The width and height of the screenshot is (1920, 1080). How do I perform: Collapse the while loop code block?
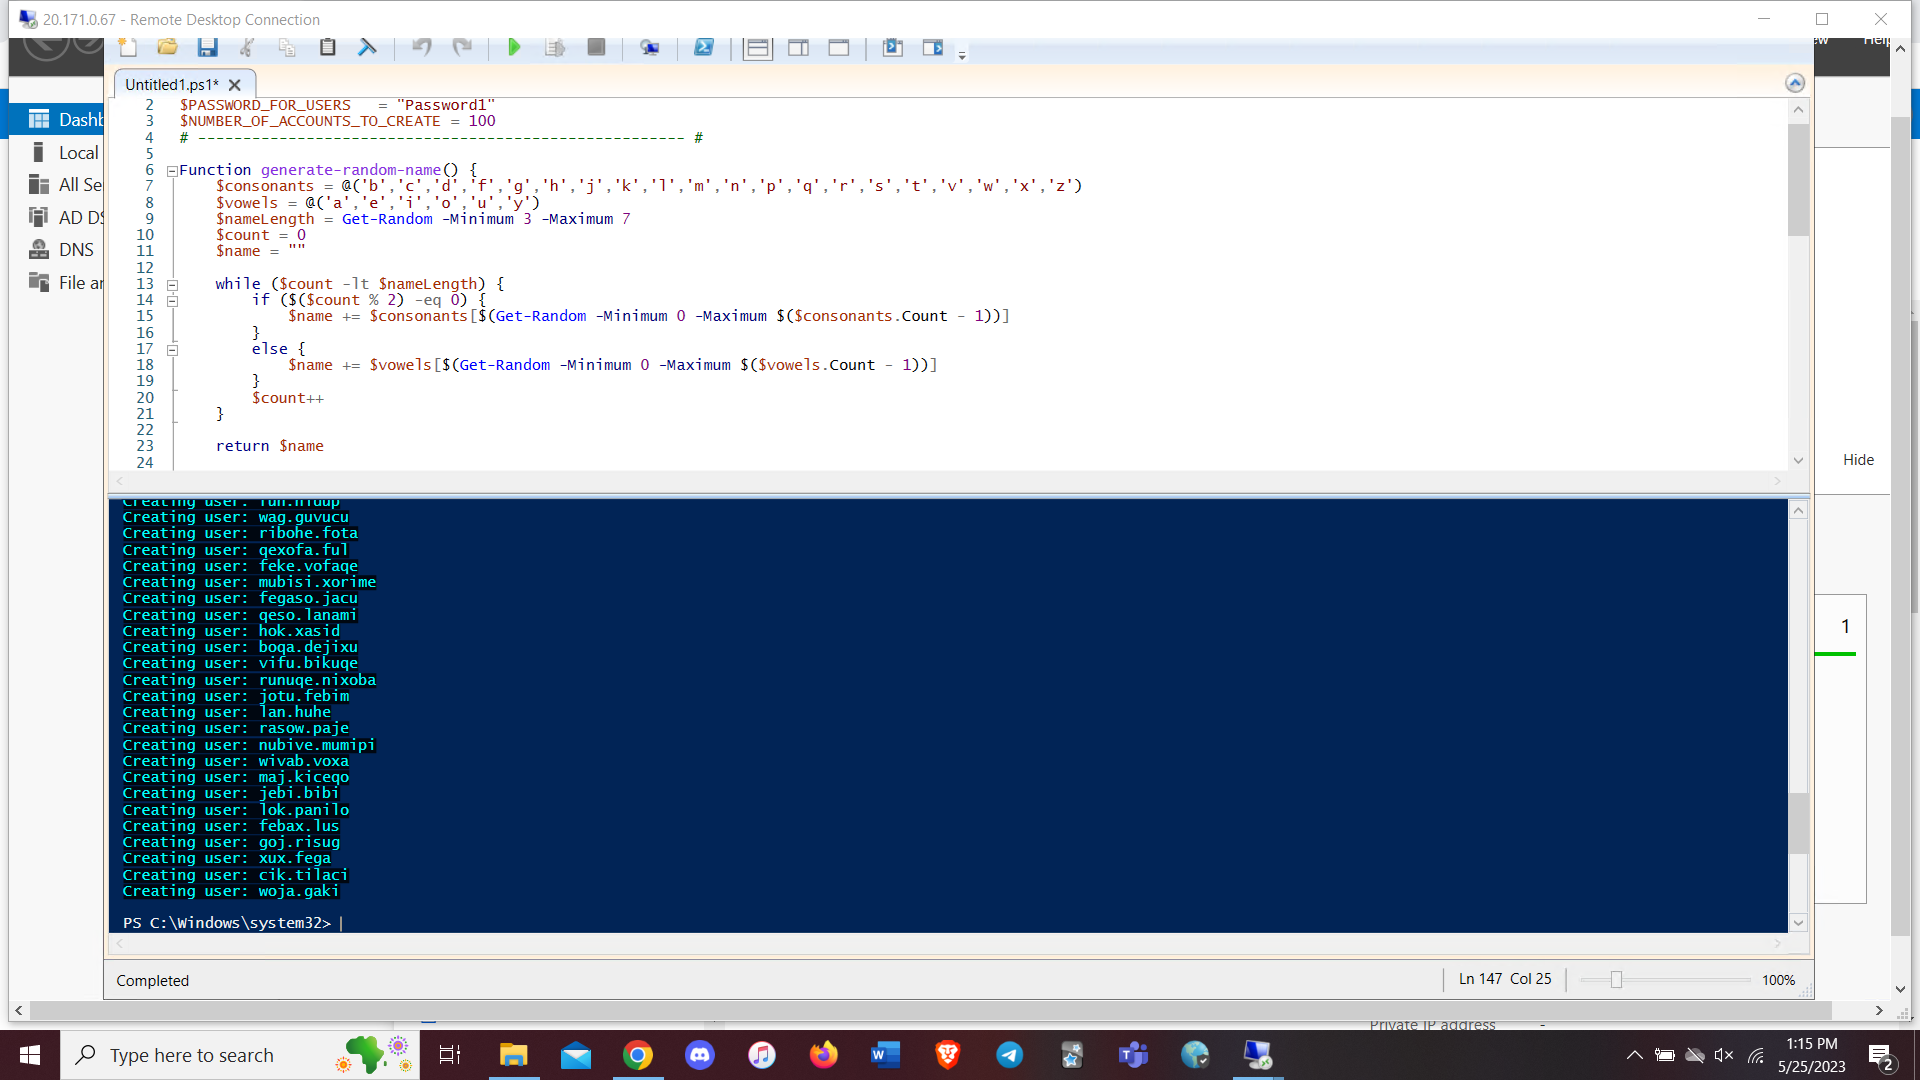172,285
